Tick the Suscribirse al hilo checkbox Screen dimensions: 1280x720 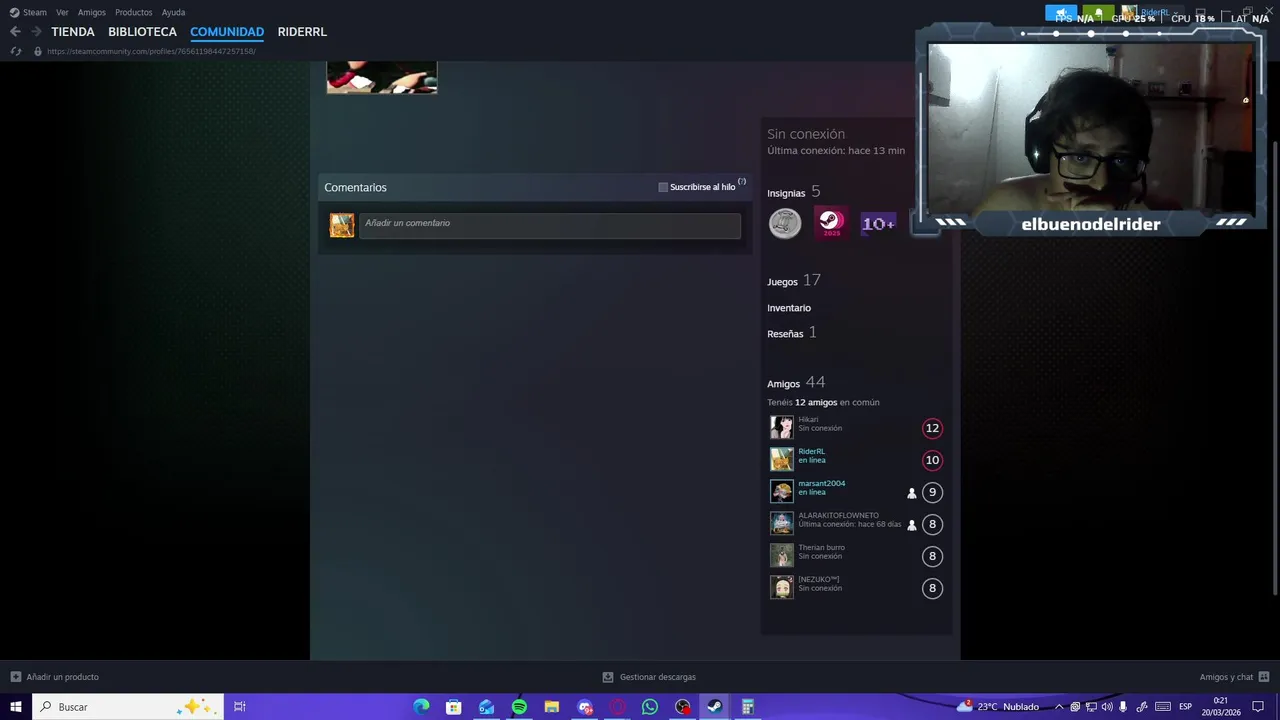663,187
